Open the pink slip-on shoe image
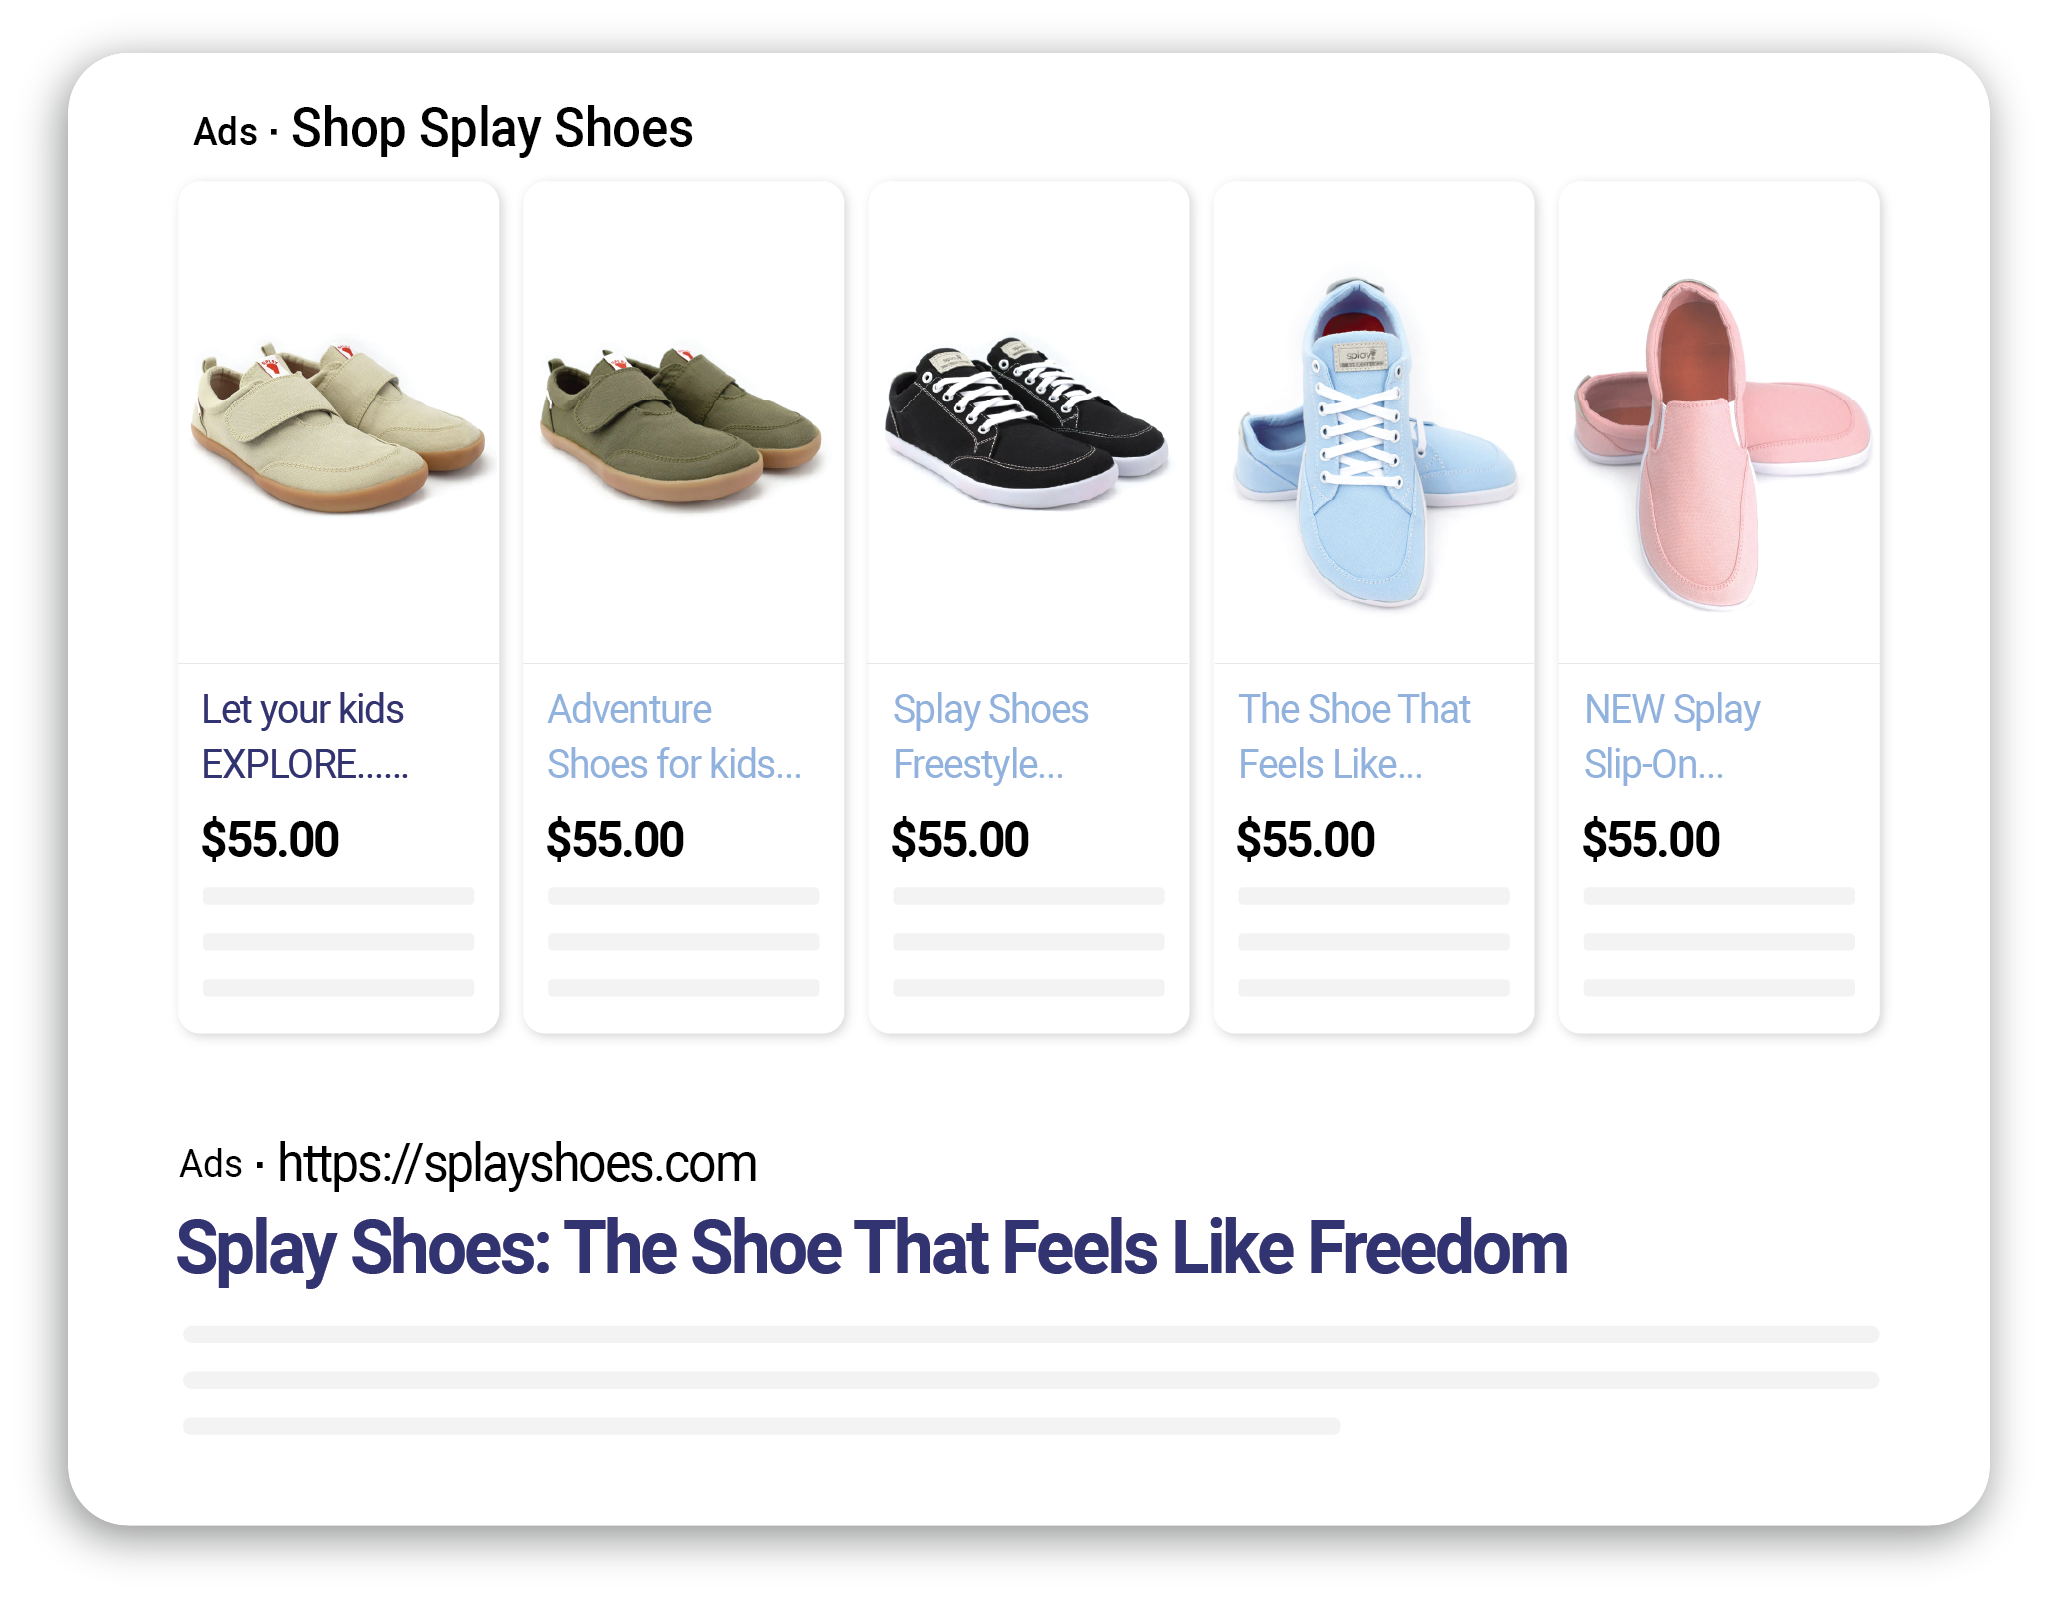The height and width of the screenshot is (1600, 2048). point(1719,440)
